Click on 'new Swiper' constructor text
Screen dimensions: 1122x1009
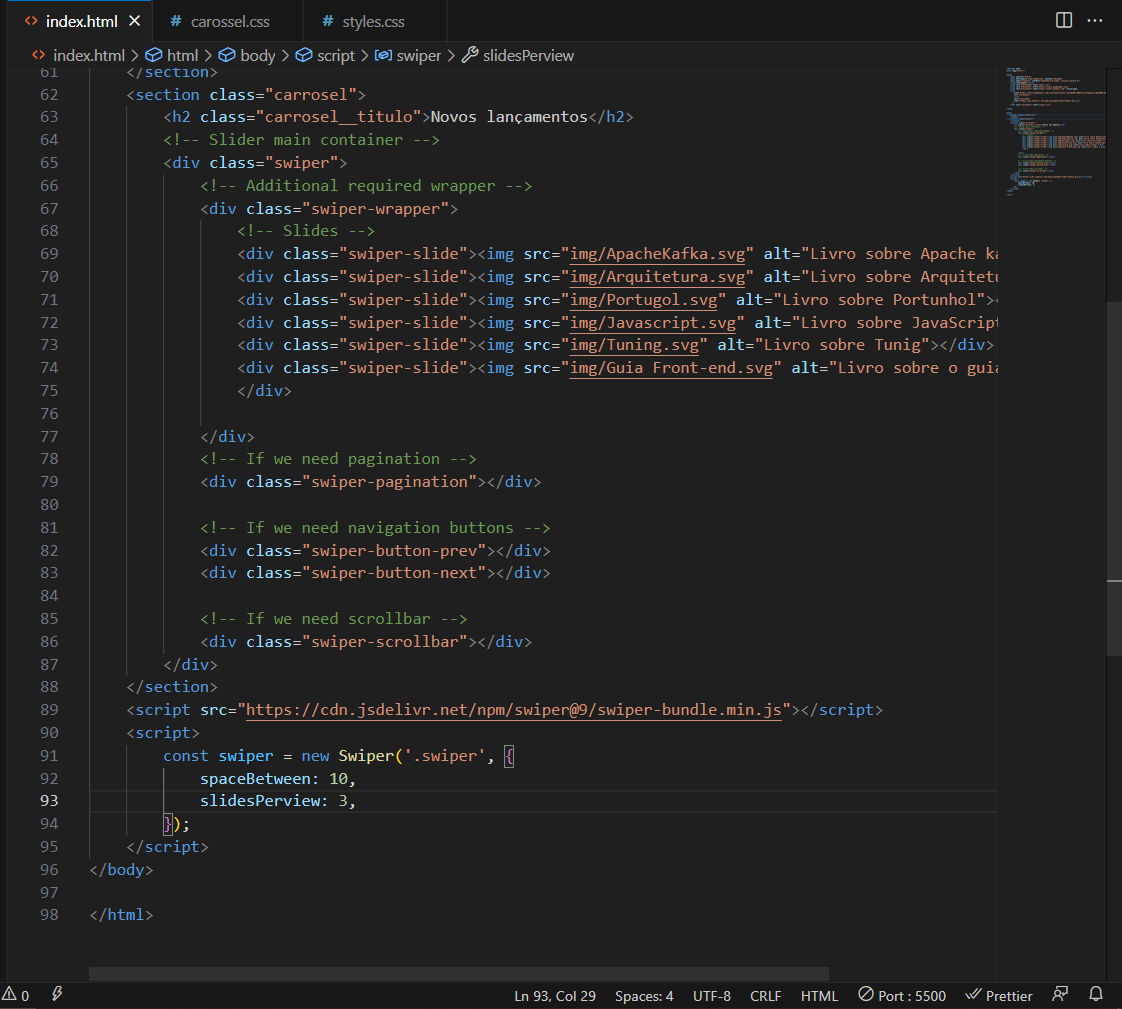[348, 756]
